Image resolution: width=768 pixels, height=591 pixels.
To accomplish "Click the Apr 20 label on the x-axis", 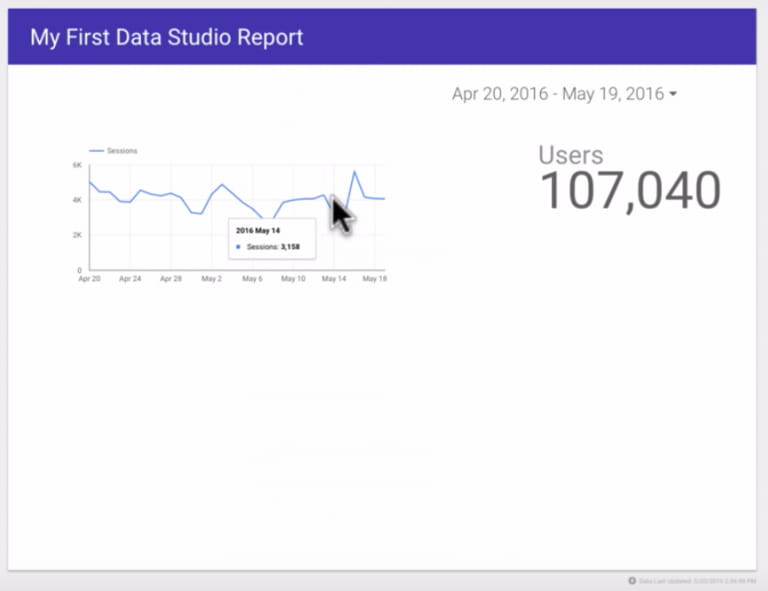I will pos(89,279).
